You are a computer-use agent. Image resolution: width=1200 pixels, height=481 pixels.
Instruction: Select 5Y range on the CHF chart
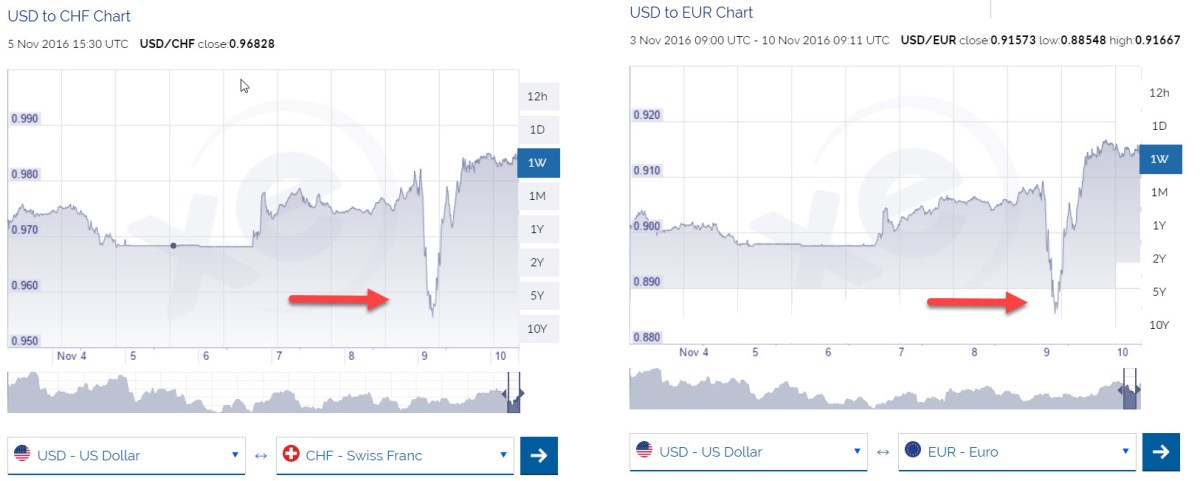pos(538,295)
